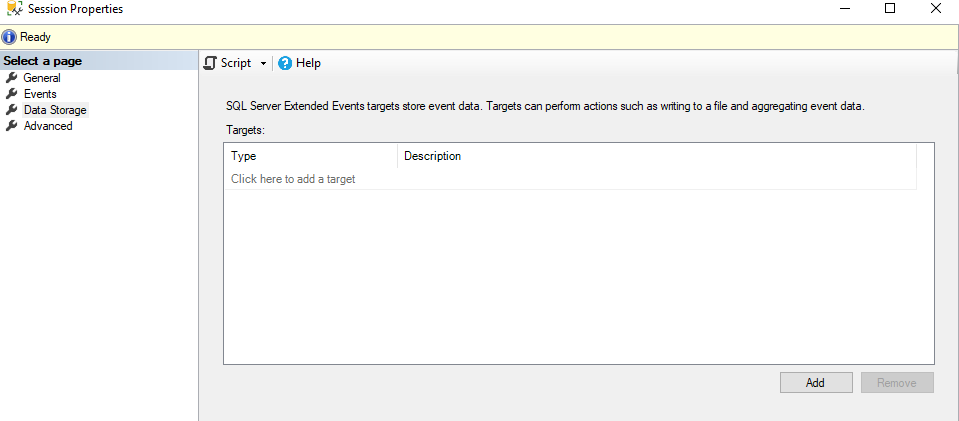Maximize the Session Properties window
The height and width of the screenshot is (421, 959).
tap(890, 9)
